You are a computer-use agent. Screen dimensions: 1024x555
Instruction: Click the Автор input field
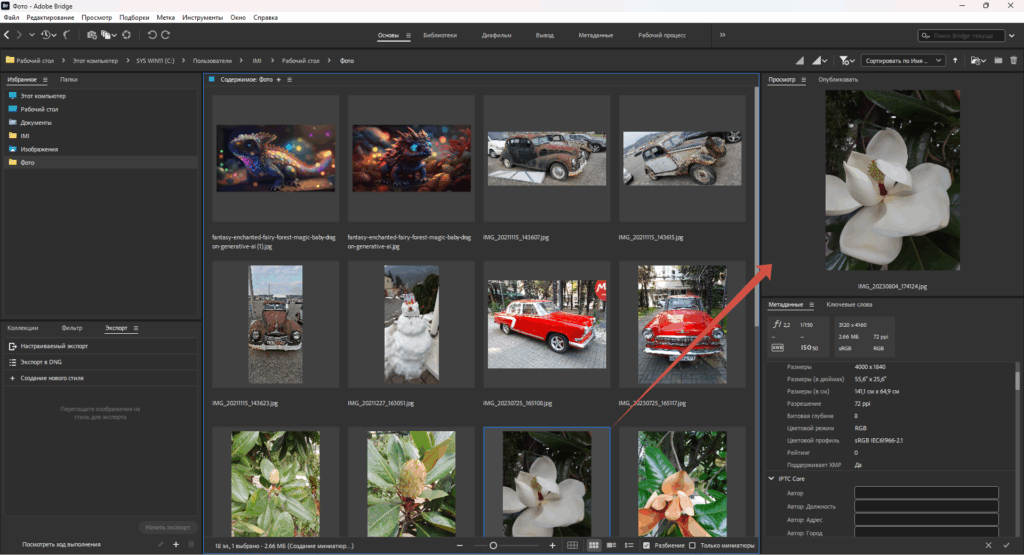click(926, 493)
